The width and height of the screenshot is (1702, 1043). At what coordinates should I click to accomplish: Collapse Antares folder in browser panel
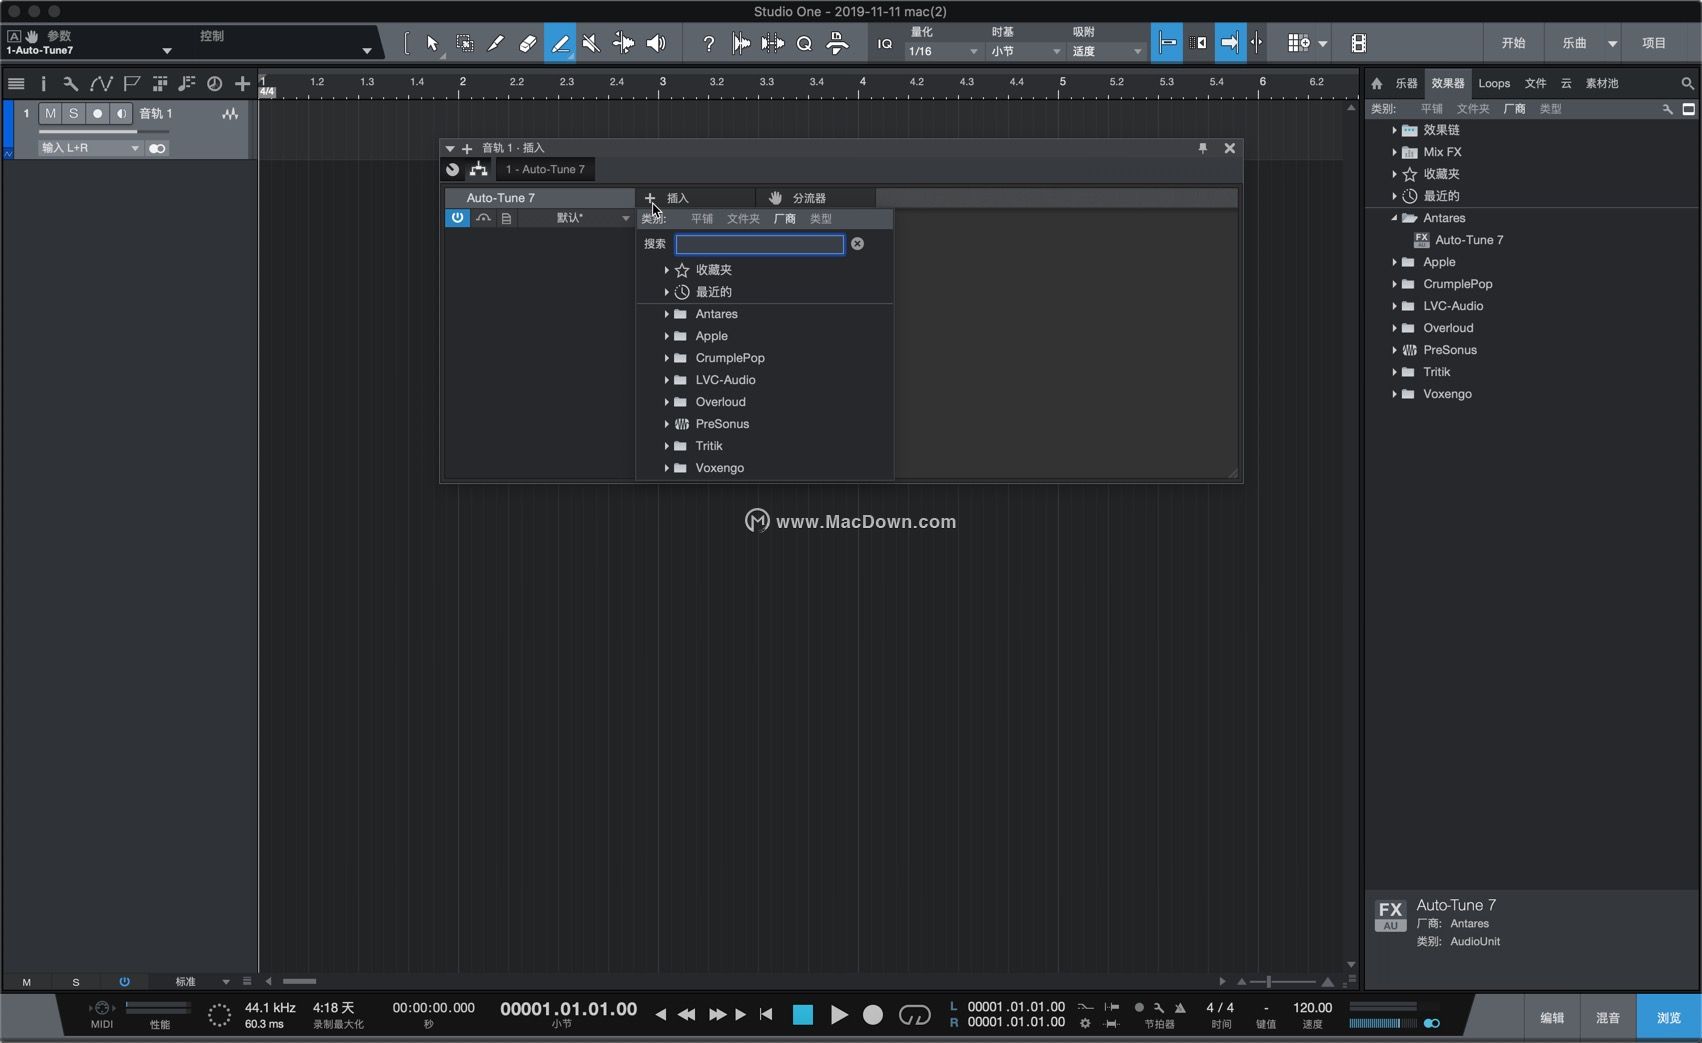(1394, 218)
